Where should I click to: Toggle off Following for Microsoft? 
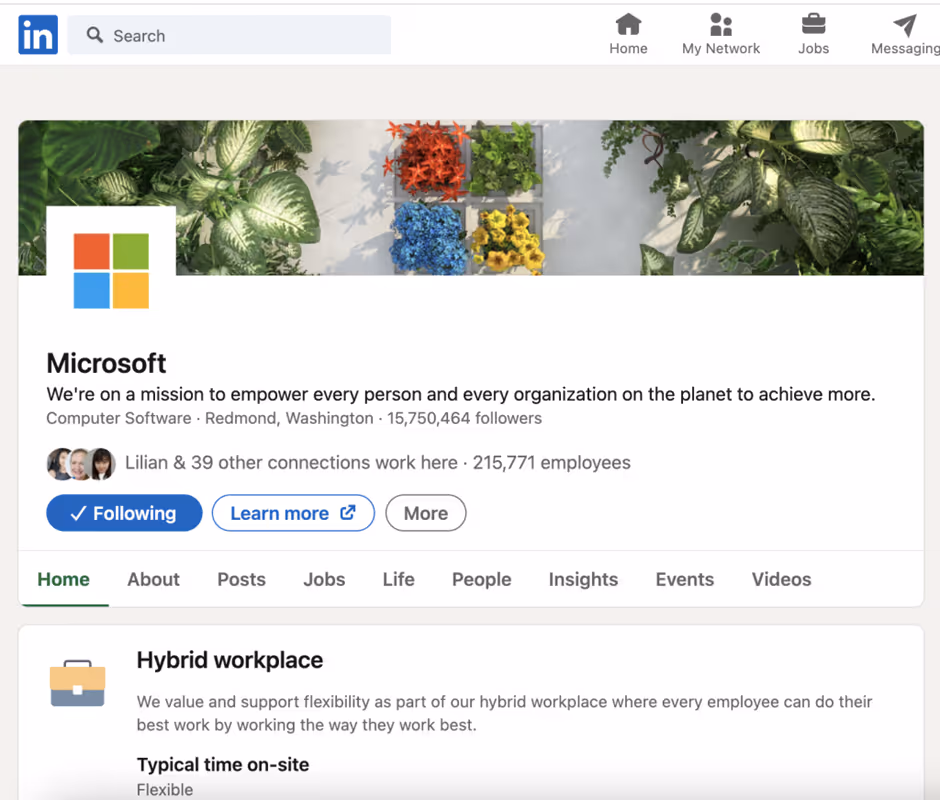tap(124, 513)
